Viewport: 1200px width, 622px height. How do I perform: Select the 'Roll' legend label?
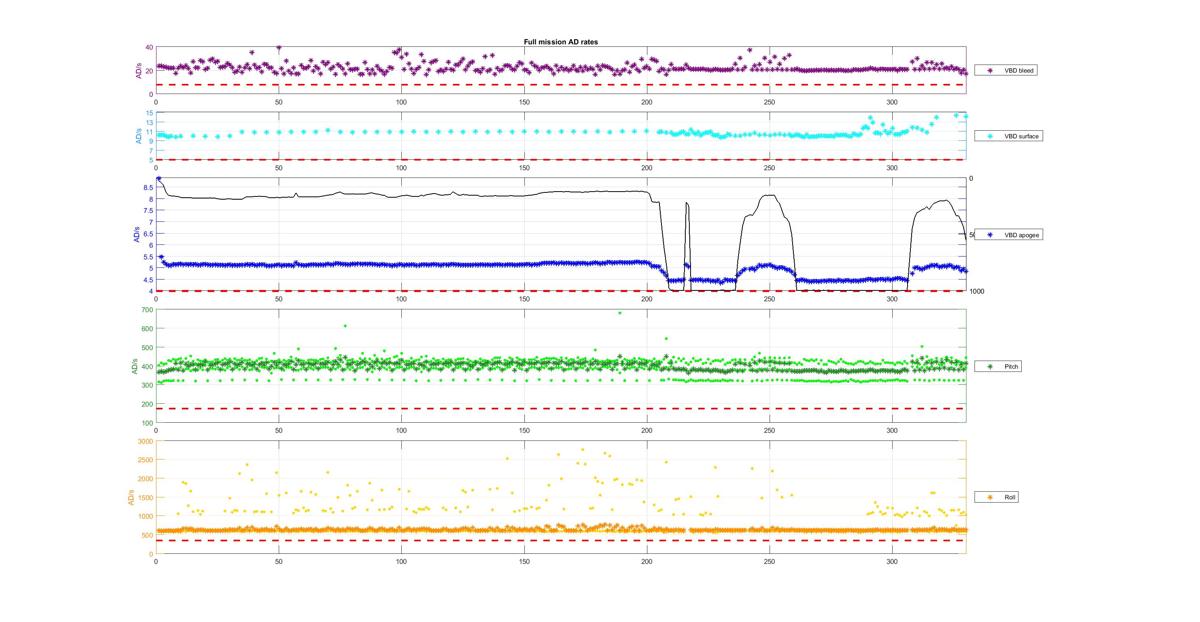coord(1011,497)
